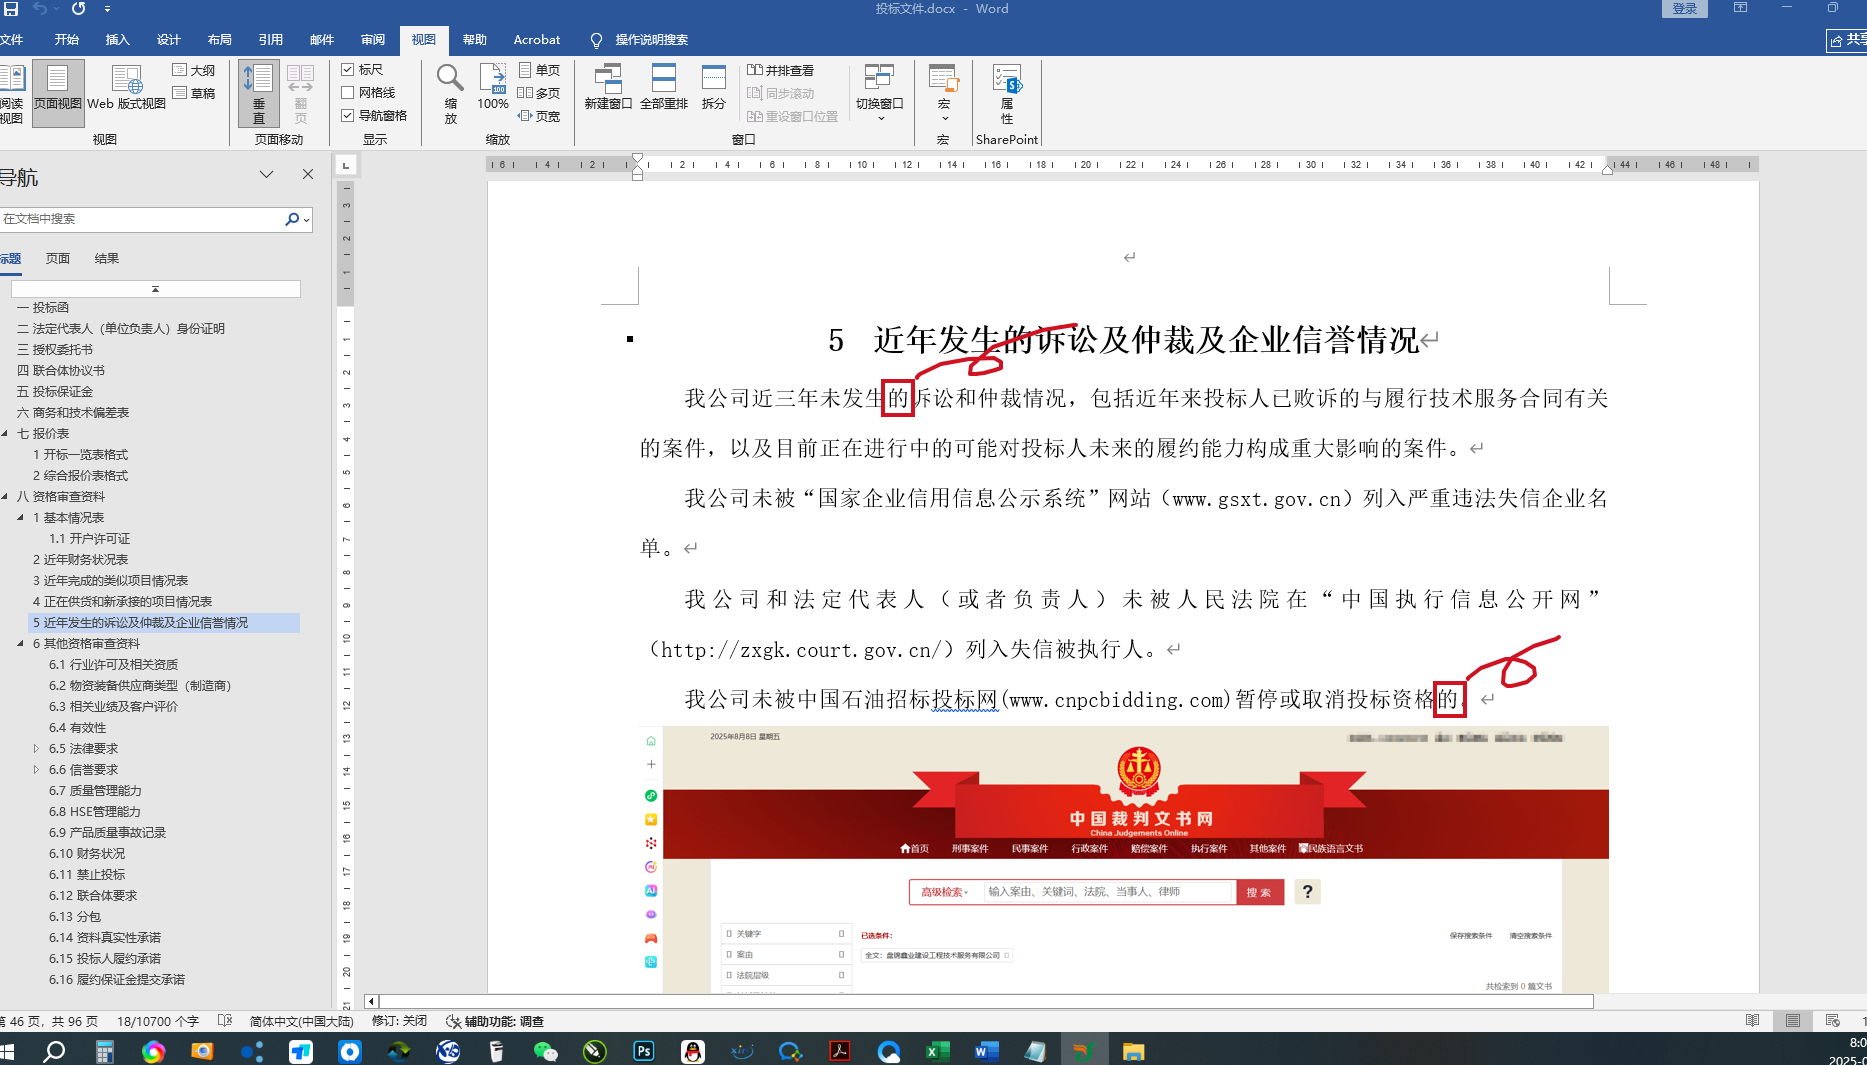Choose single page view (单页)

540,70
